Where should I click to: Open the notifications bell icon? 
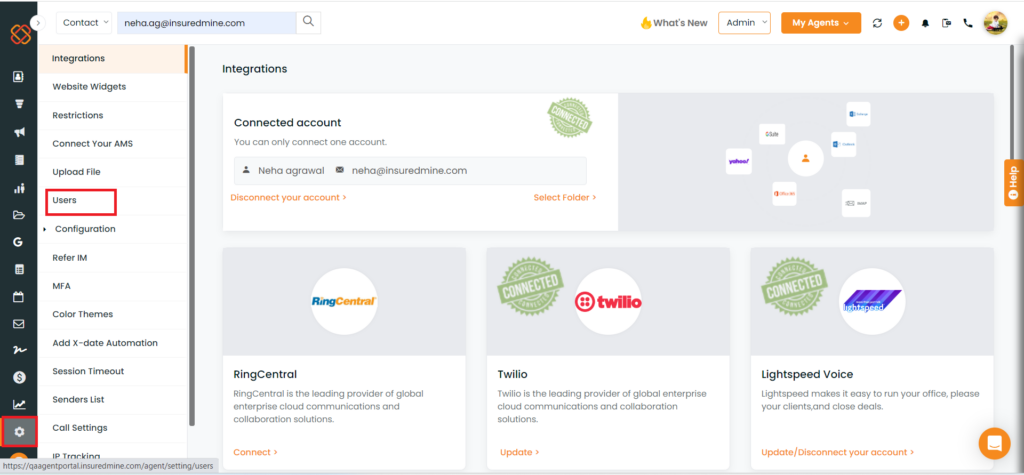tap(925, 23)
